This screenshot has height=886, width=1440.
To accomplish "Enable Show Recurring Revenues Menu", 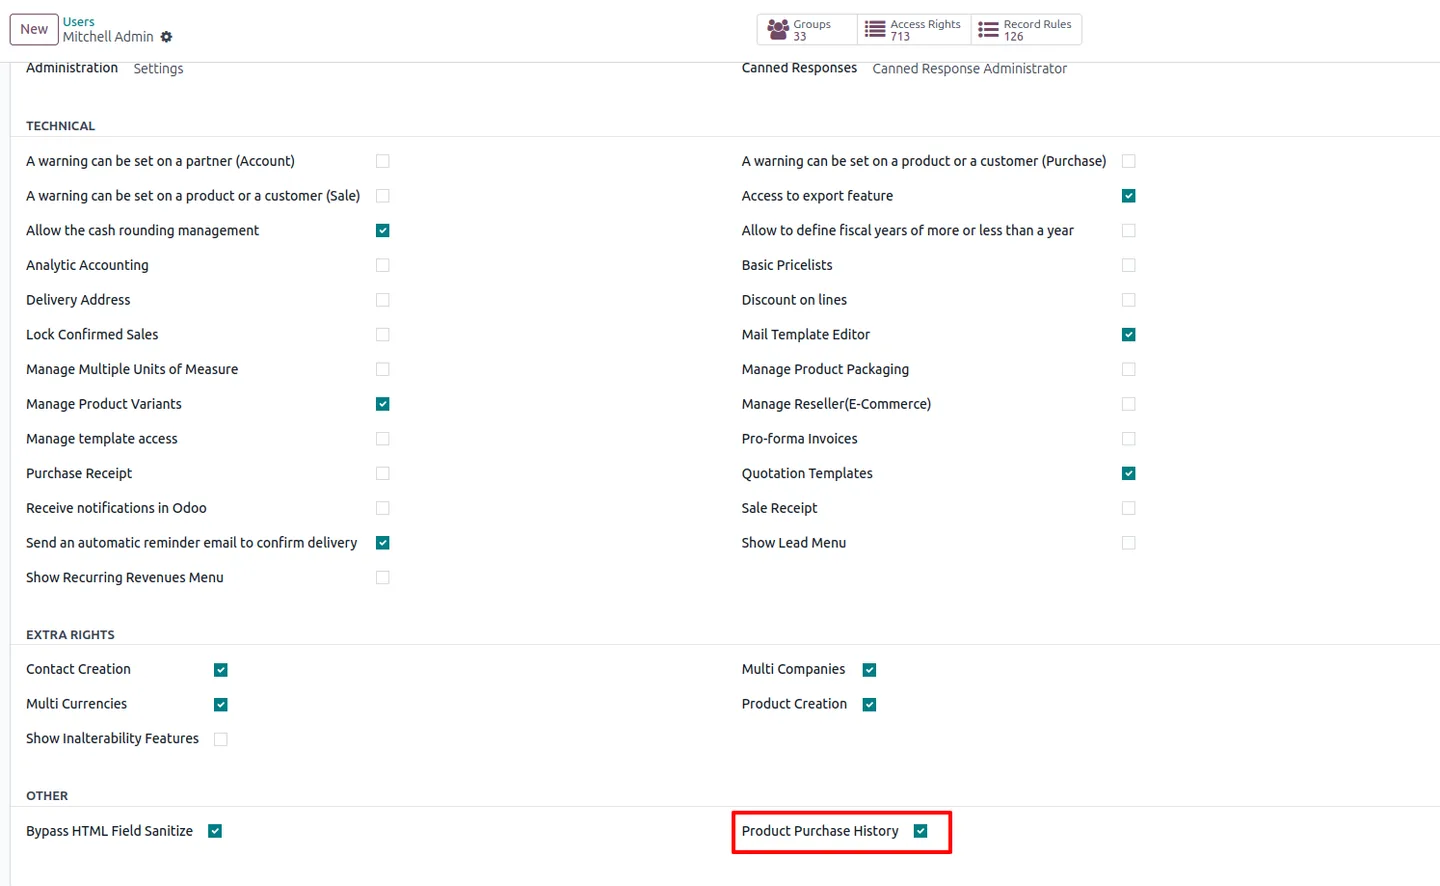I will pos(383,577).
